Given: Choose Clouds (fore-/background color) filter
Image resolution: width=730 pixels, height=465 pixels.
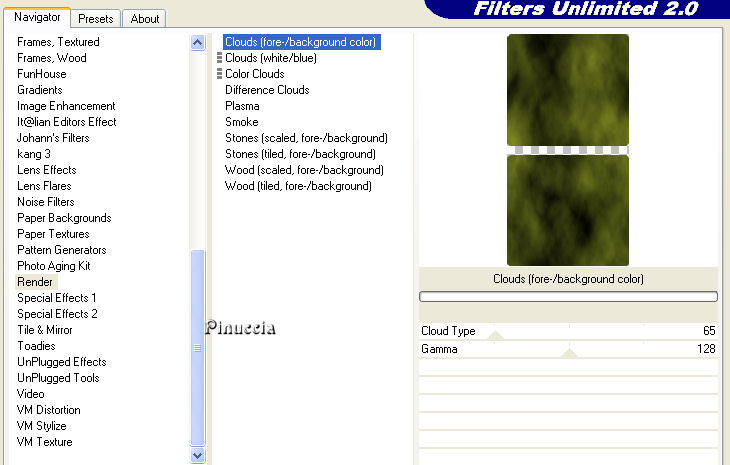Looking at the screenshot, I should (x=301, y=42).
